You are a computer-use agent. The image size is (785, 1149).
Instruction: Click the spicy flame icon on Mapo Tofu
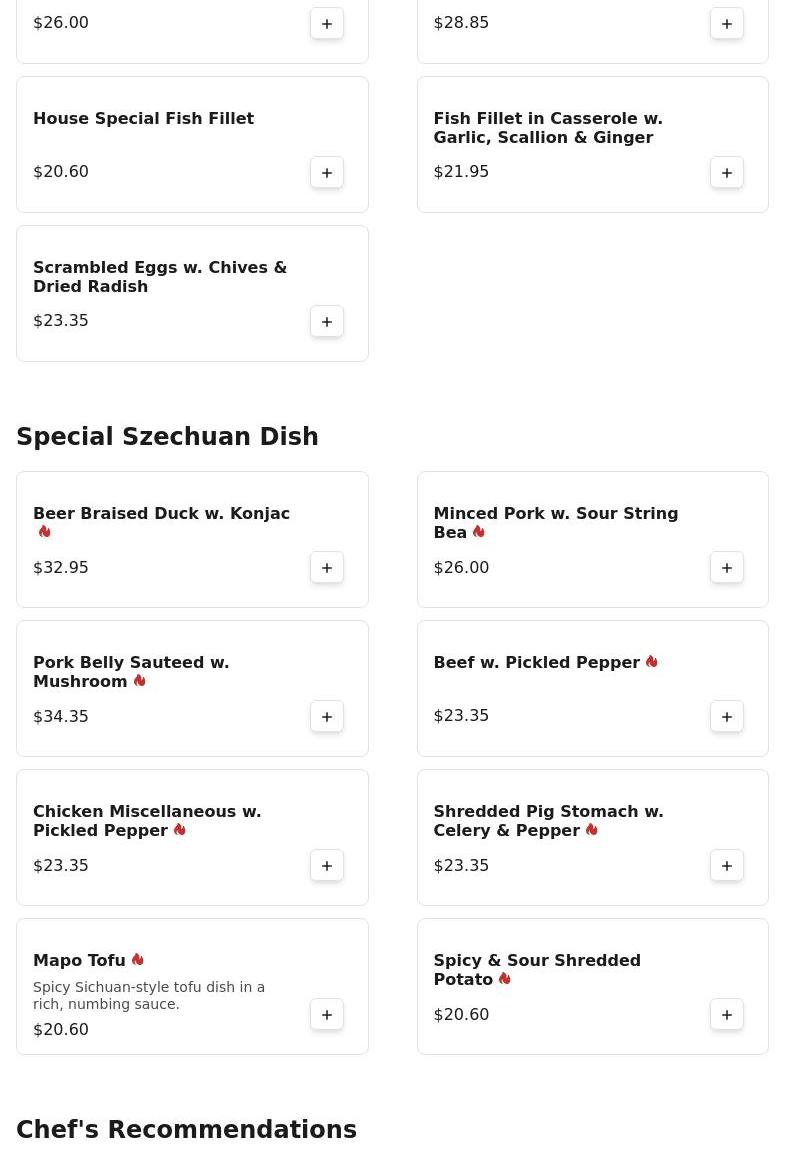[138, 960]
